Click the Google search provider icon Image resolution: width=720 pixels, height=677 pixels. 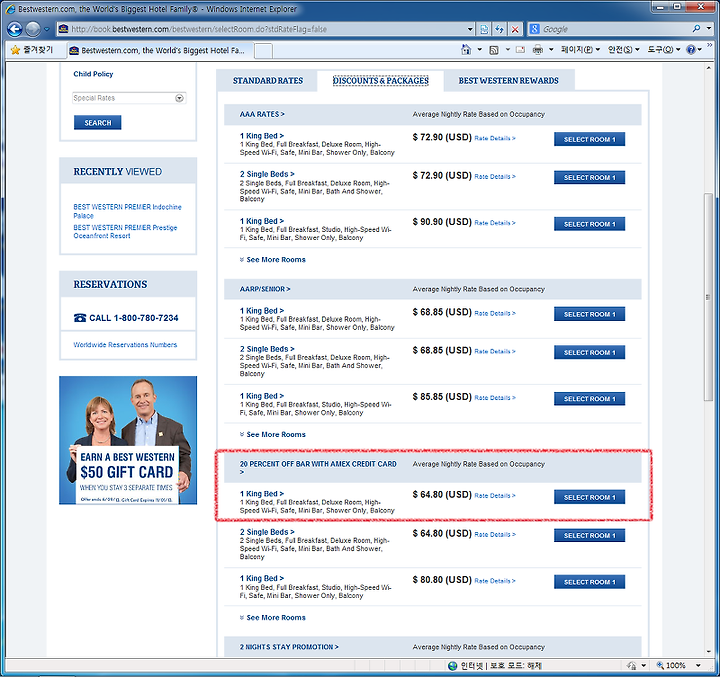click(534, 29)
